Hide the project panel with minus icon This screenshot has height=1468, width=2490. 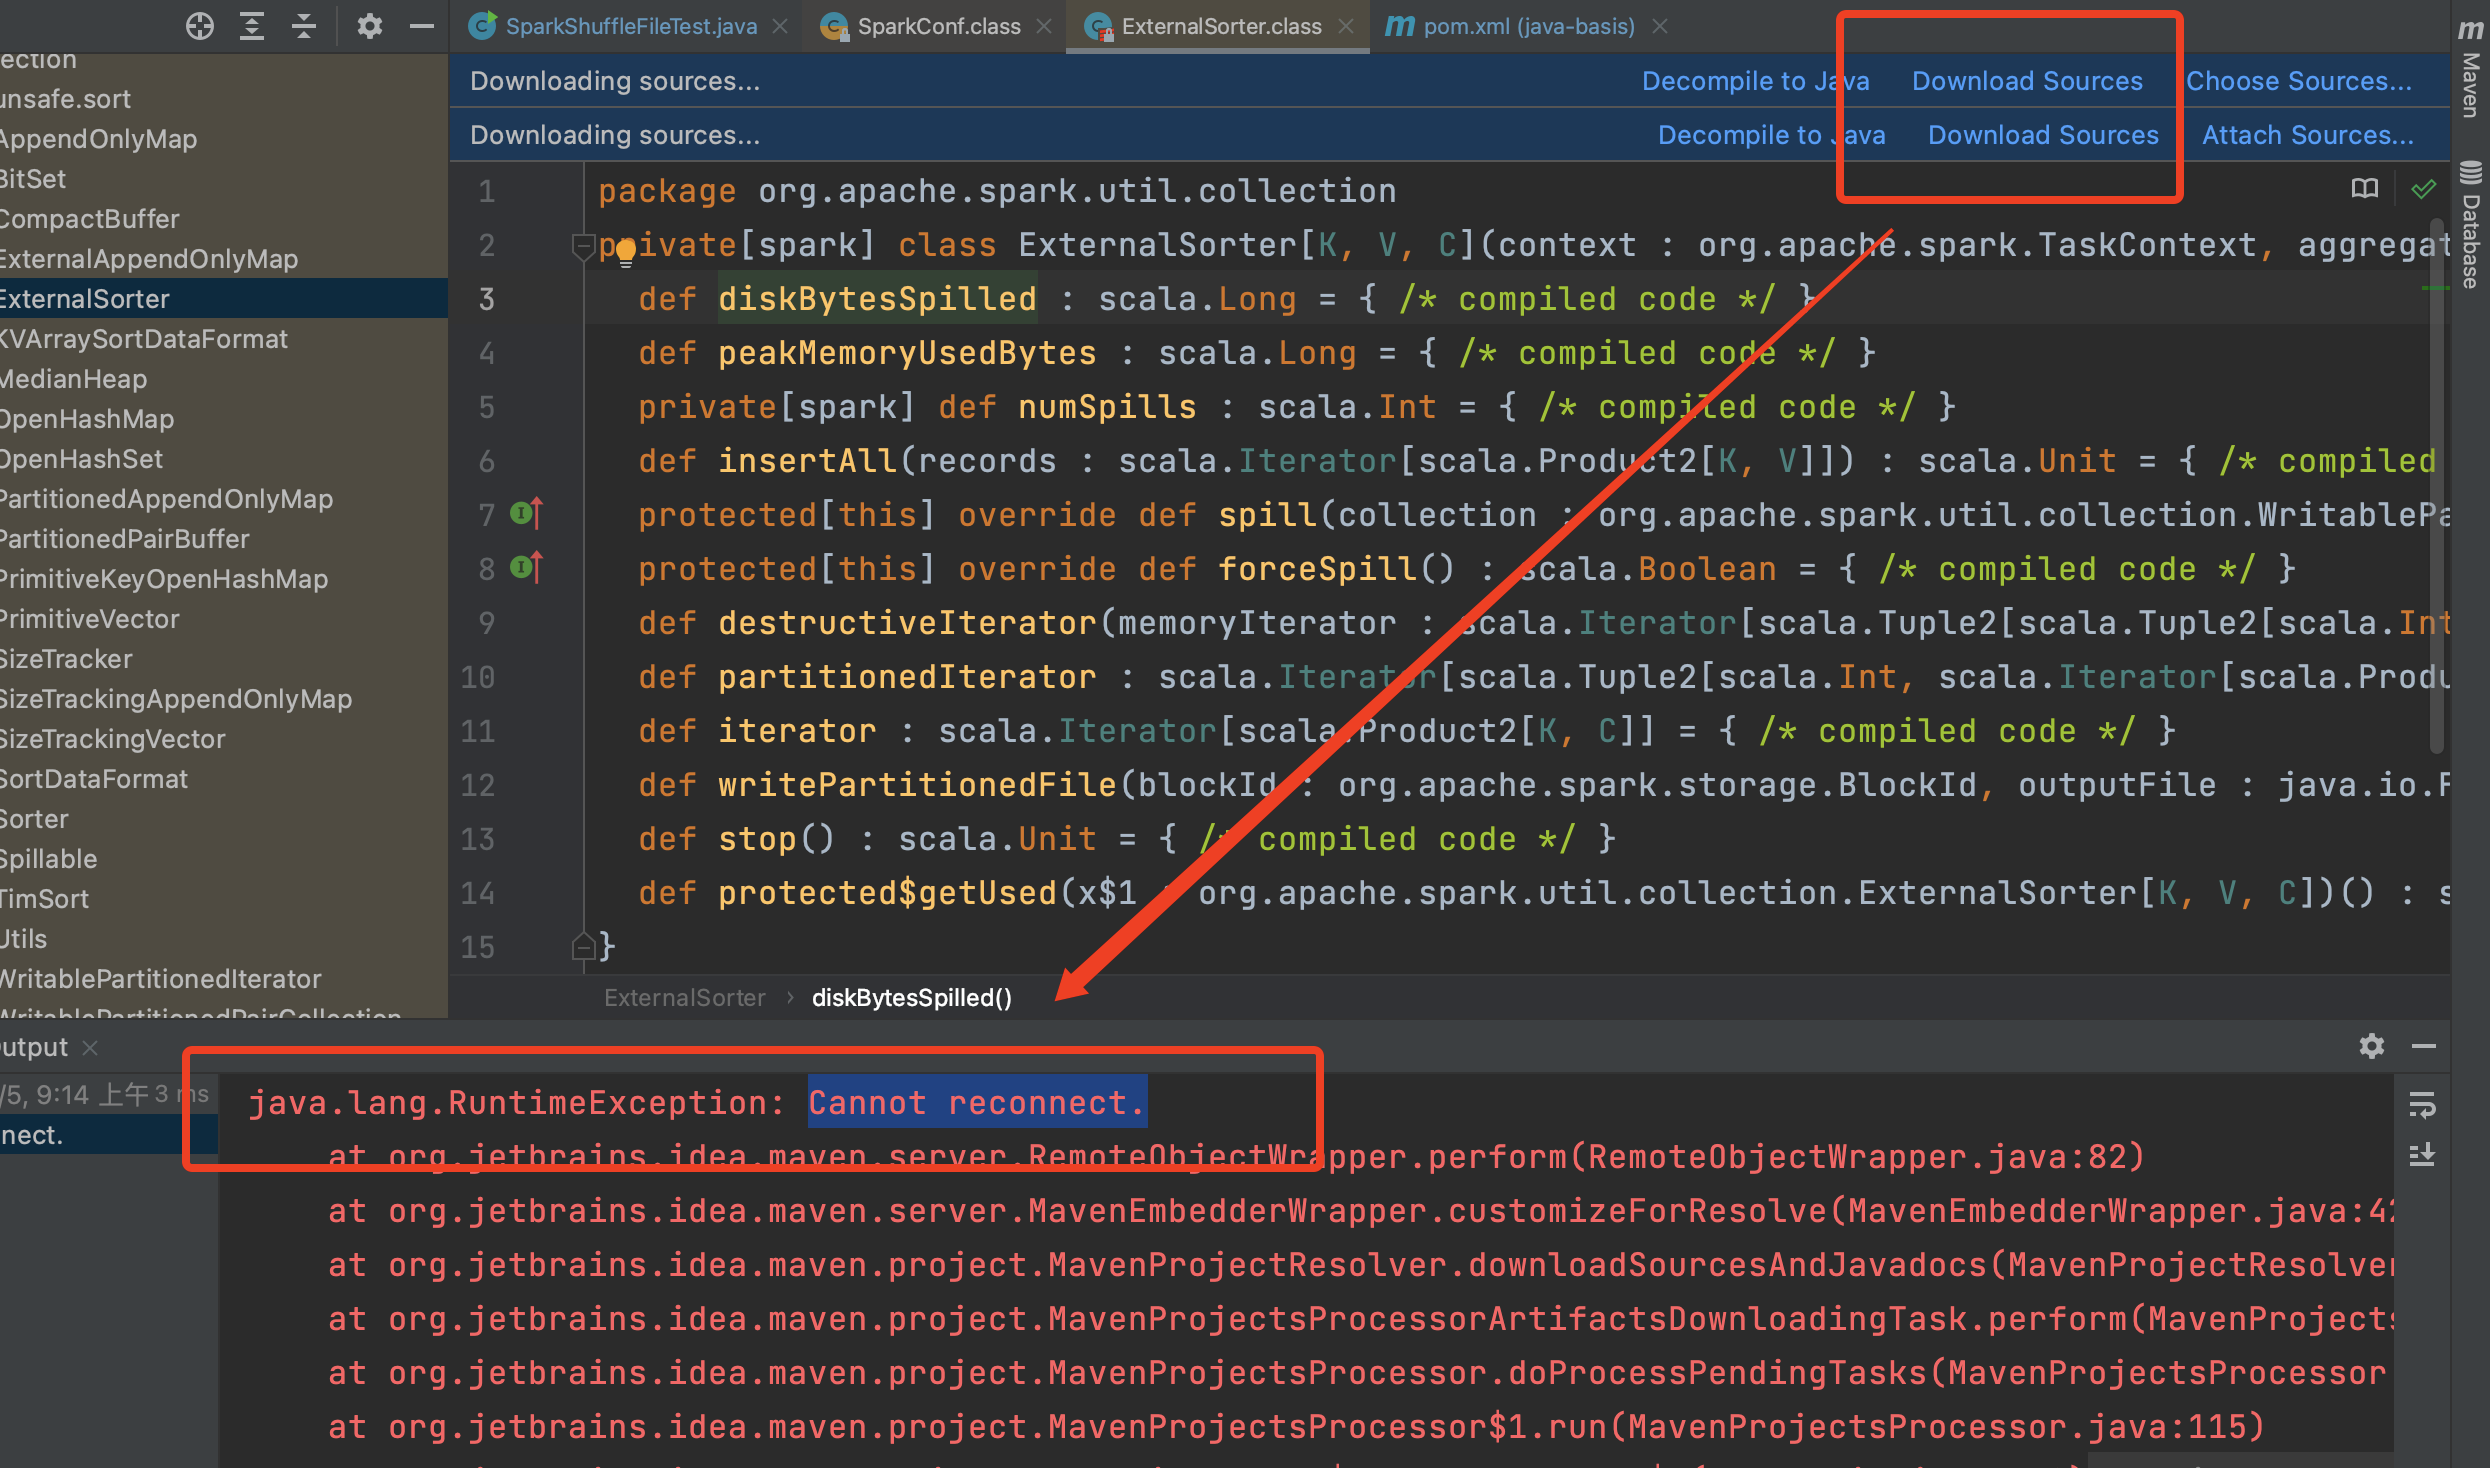tap(422, 26)
